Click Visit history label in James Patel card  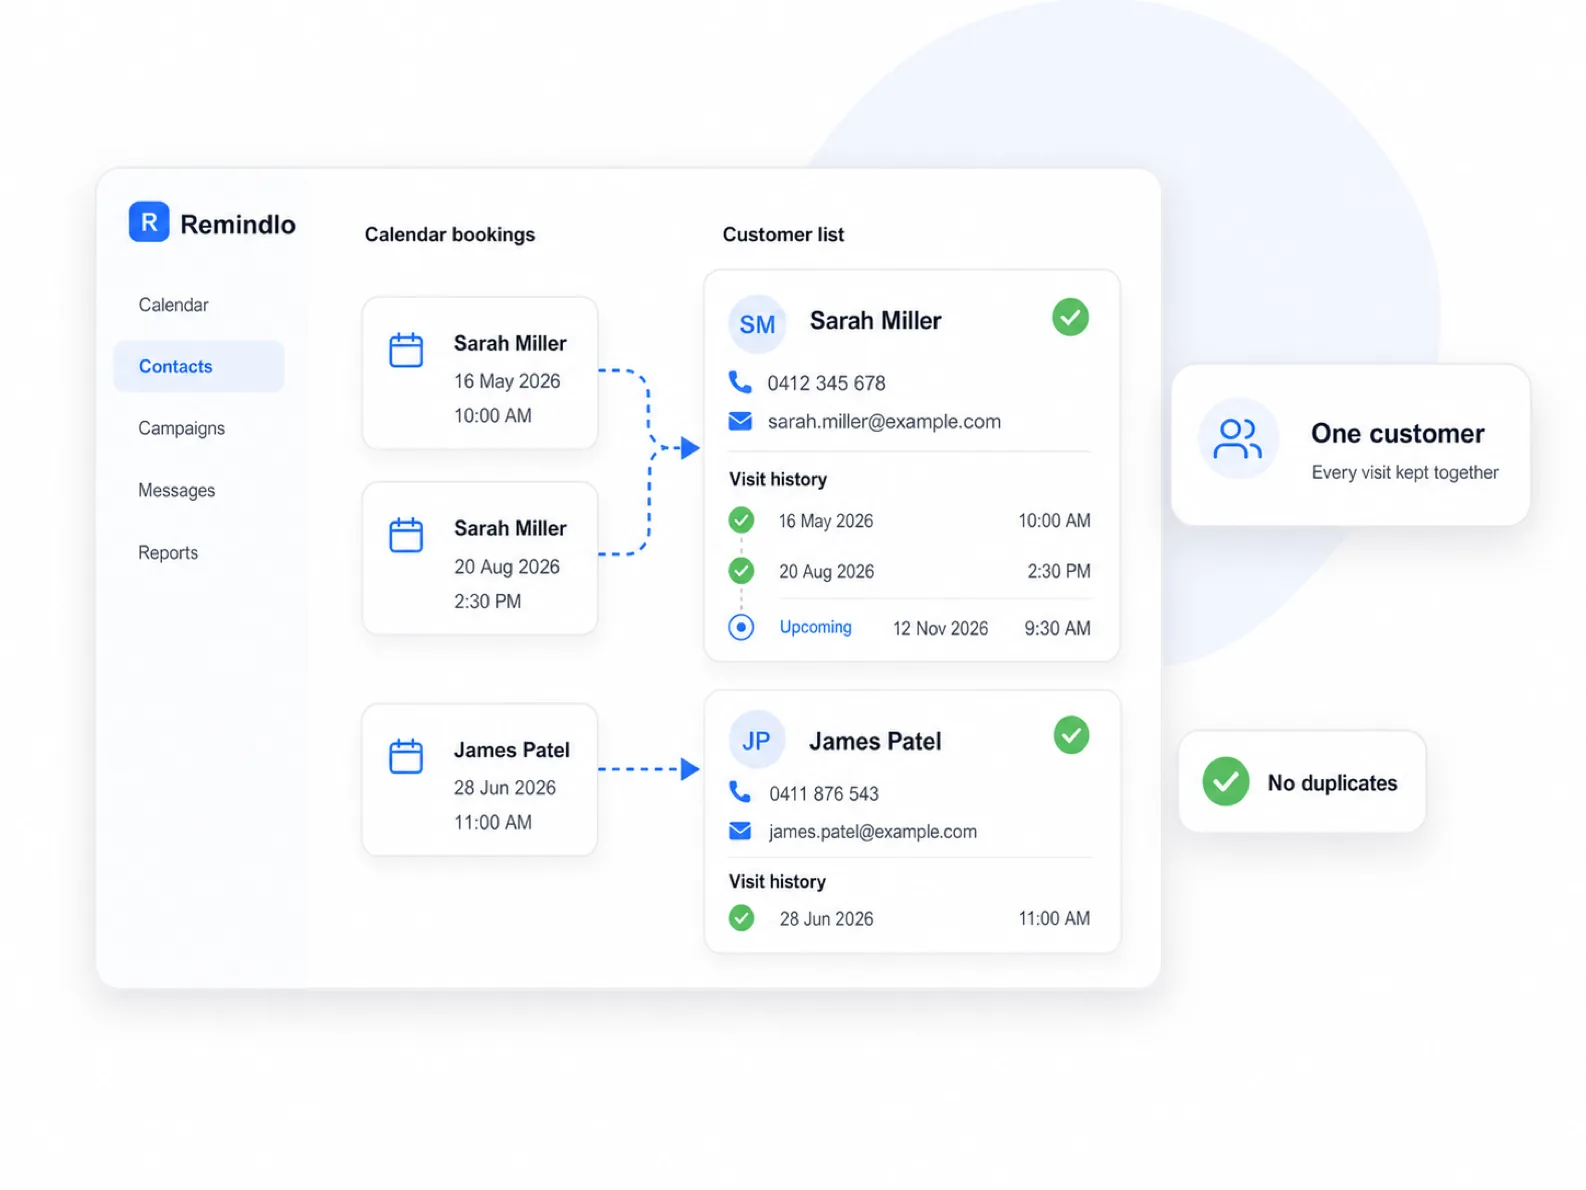tap(777, 881)
